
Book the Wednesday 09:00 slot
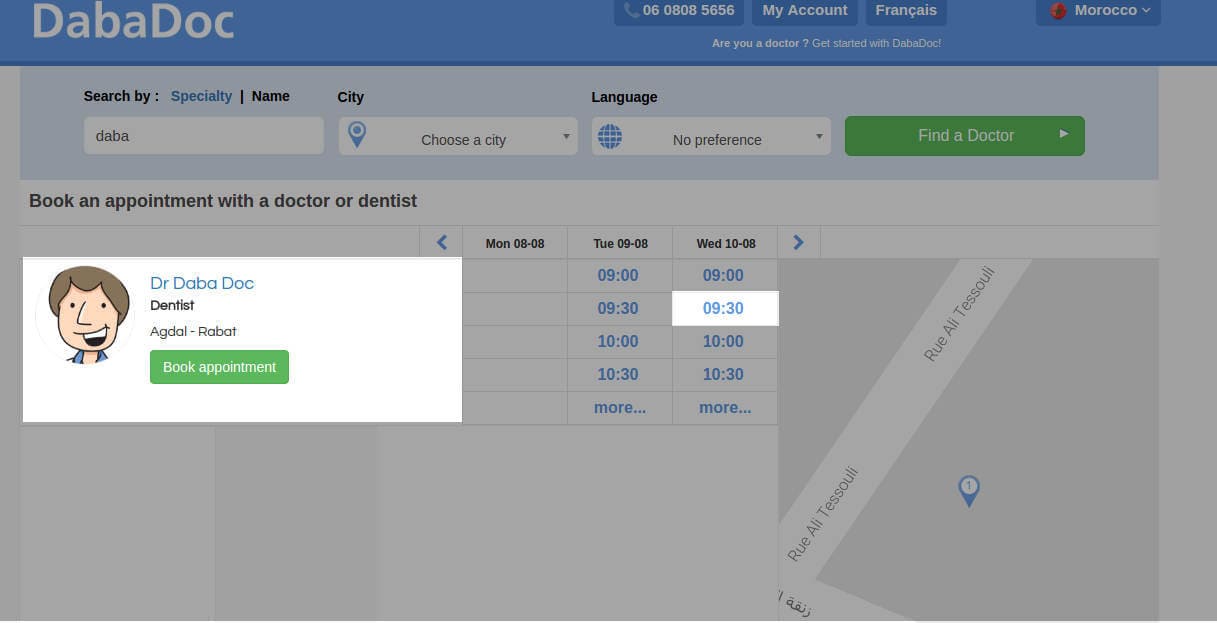click(x=723, y=275)
